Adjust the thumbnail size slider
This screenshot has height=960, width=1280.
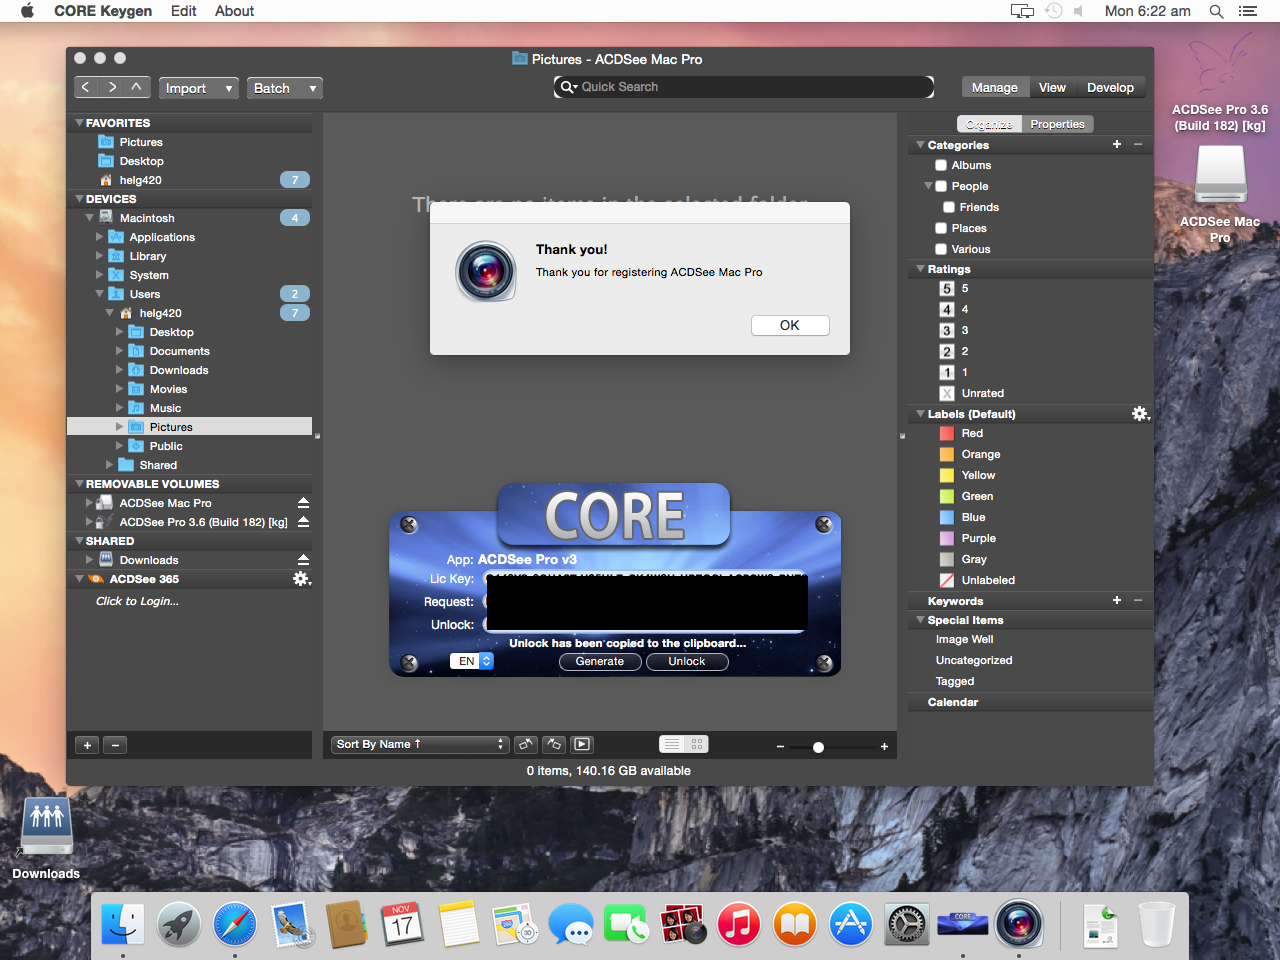[x=818, y=747]
